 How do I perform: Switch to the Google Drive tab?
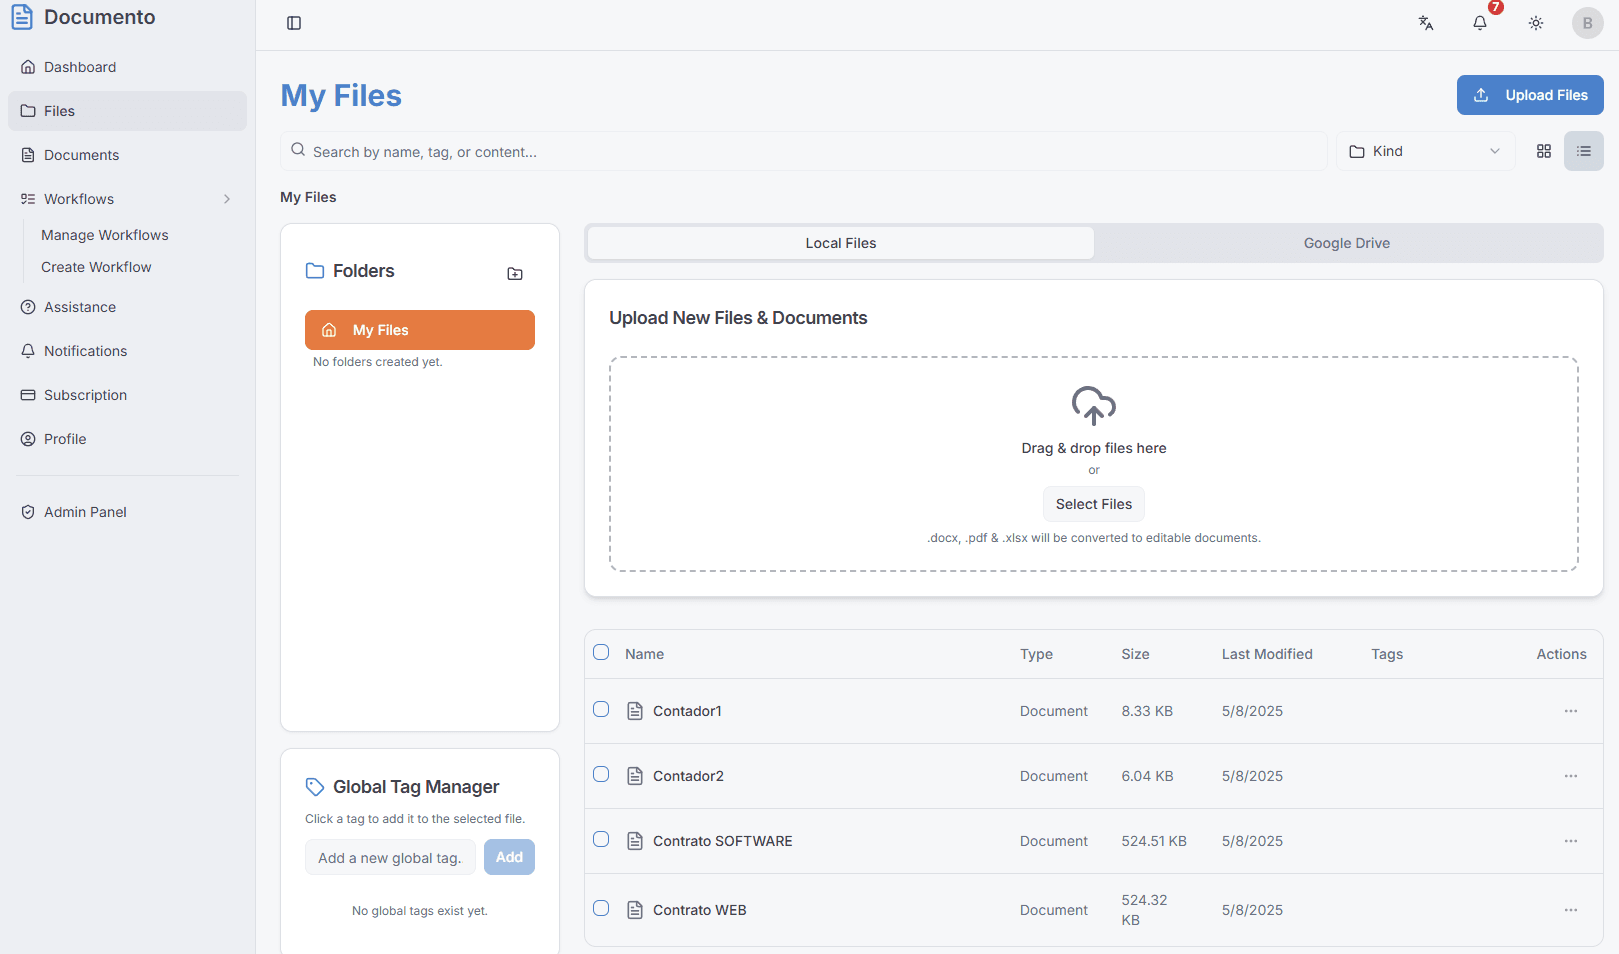coord(1346,243)
